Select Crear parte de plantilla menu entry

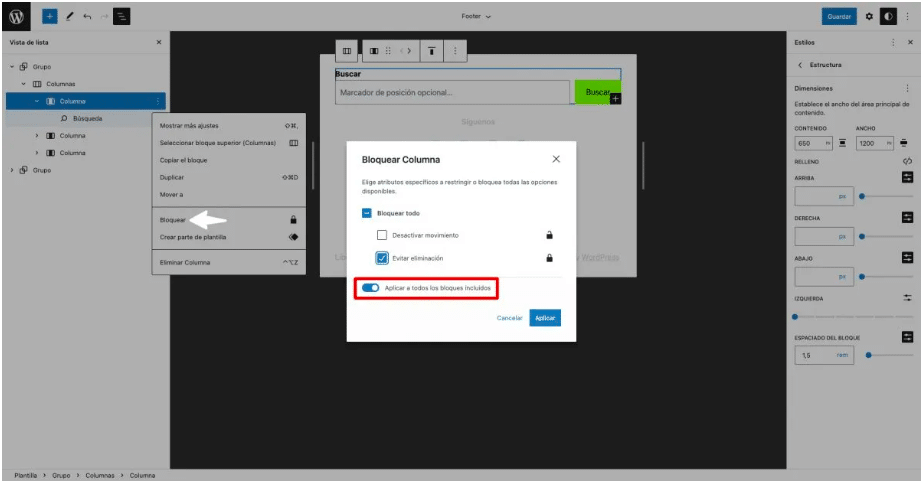coord(228,237)
